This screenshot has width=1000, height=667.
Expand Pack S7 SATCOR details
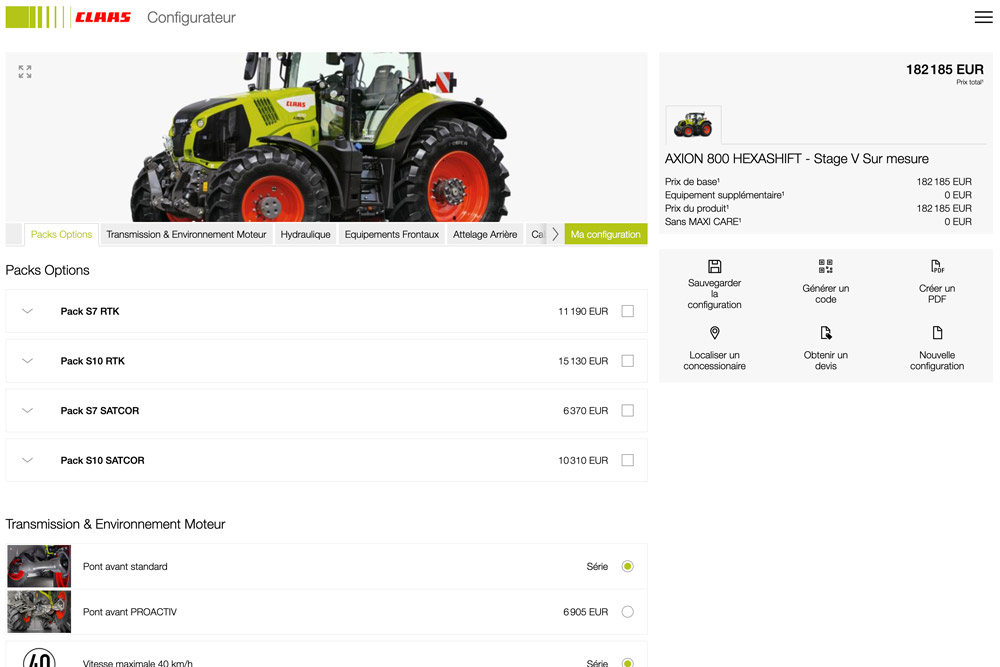pos(27,411)
